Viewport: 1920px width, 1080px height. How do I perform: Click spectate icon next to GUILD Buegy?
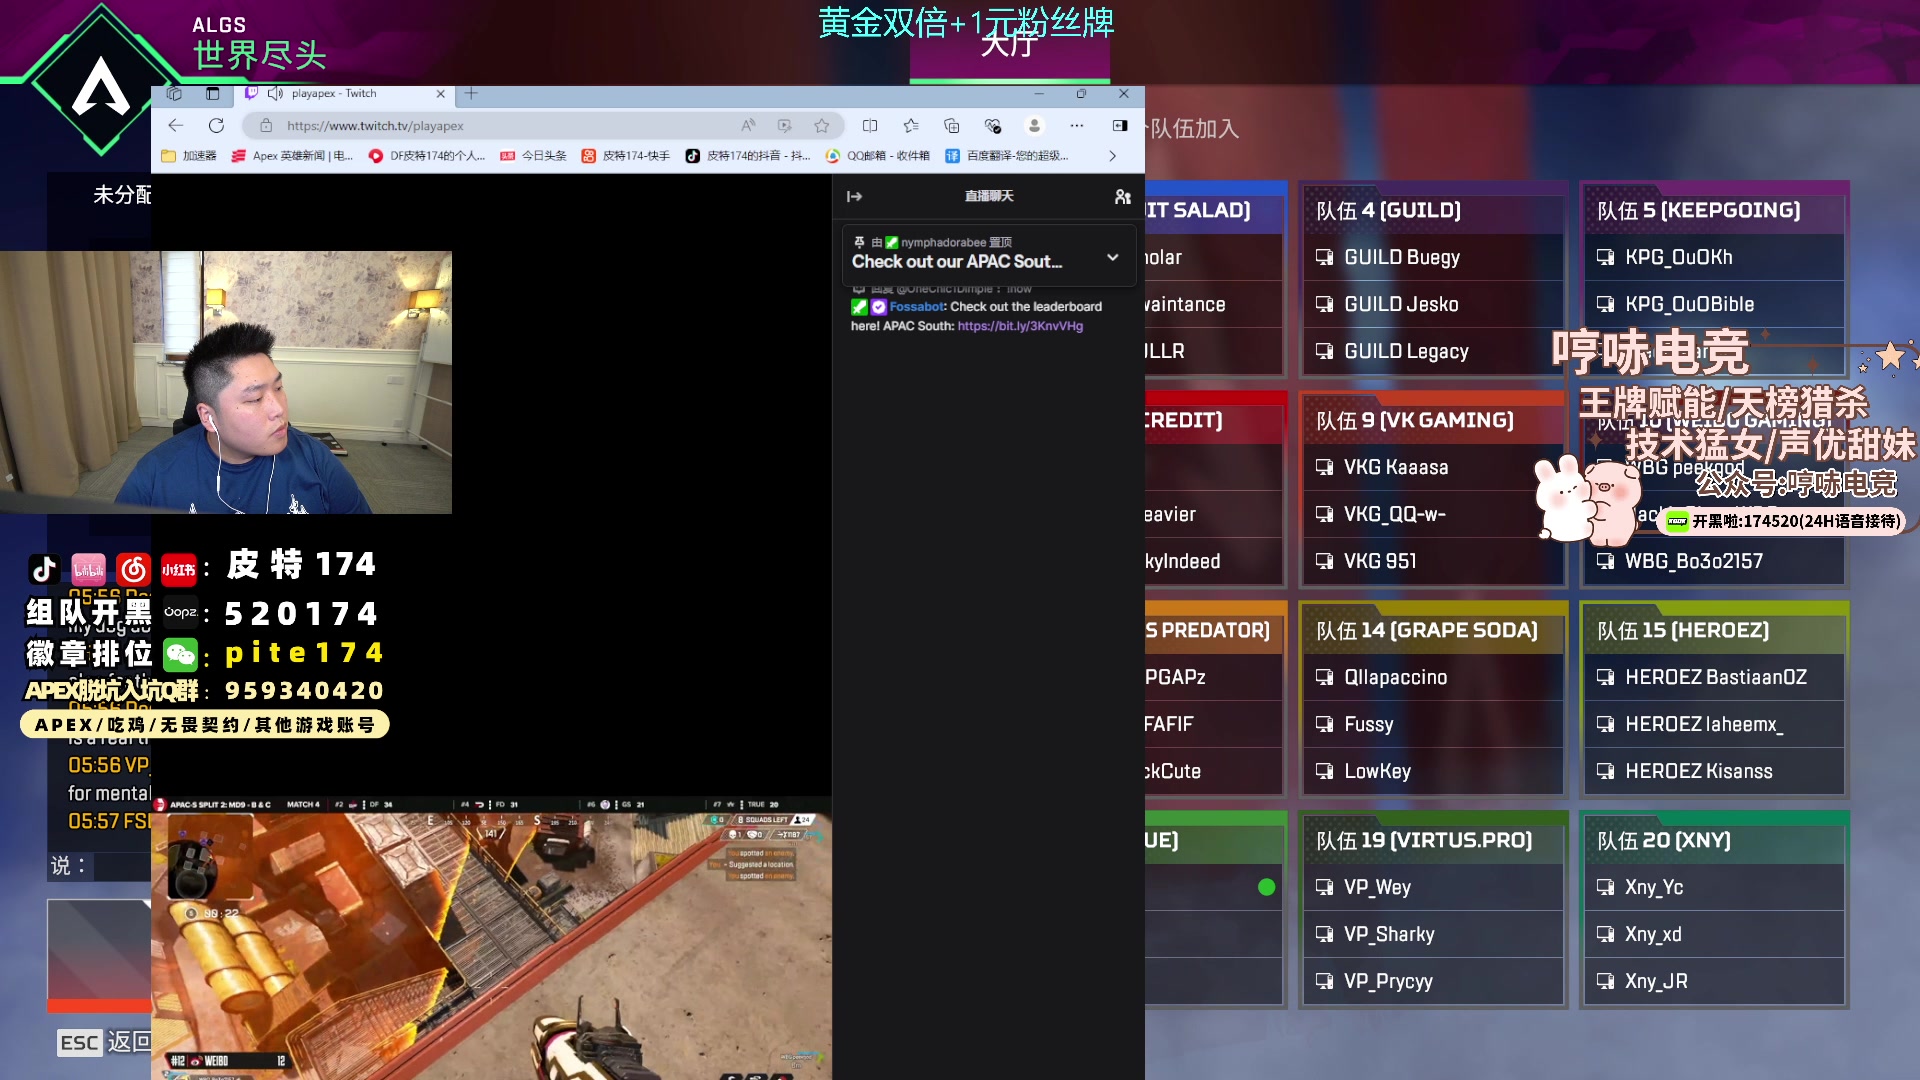(x=1324, y=257)
